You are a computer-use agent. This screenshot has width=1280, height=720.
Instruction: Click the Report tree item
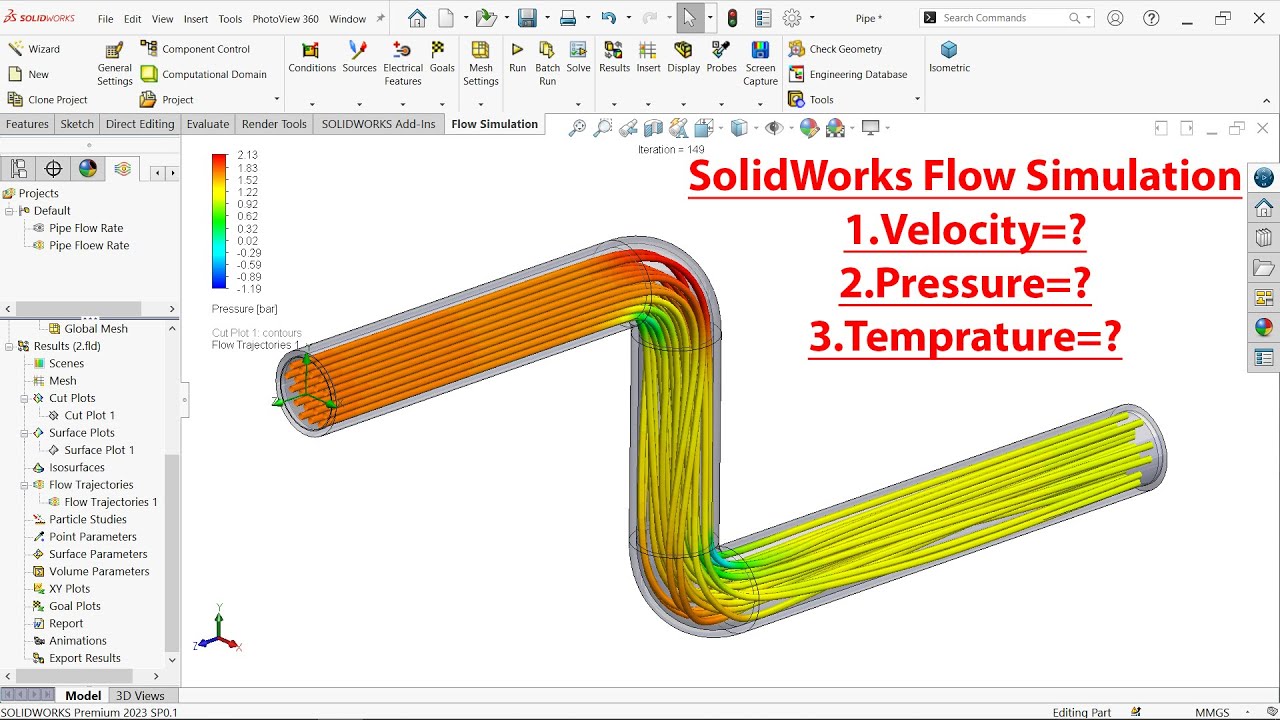pos(66,623)
